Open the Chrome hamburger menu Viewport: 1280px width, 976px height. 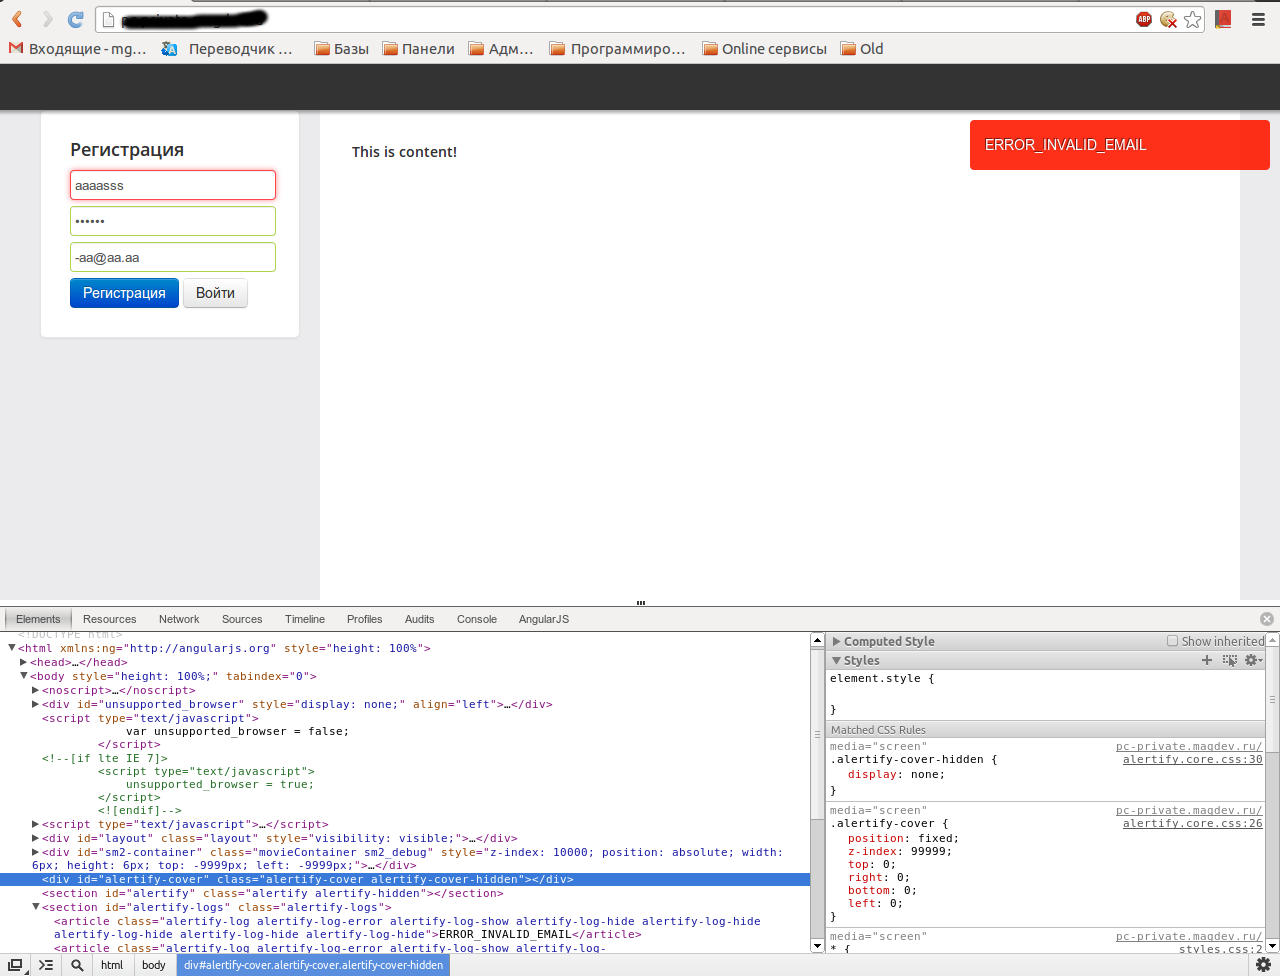tap(1258, 19)
